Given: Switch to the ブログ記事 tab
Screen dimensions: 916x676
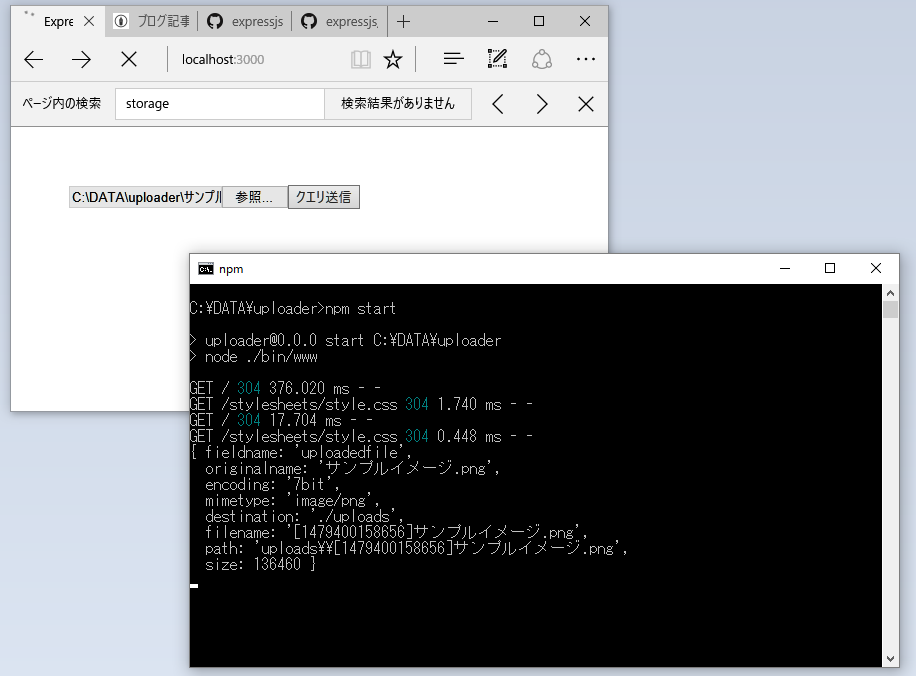Looking at the screenshot, I should click(x=152, y=22).
